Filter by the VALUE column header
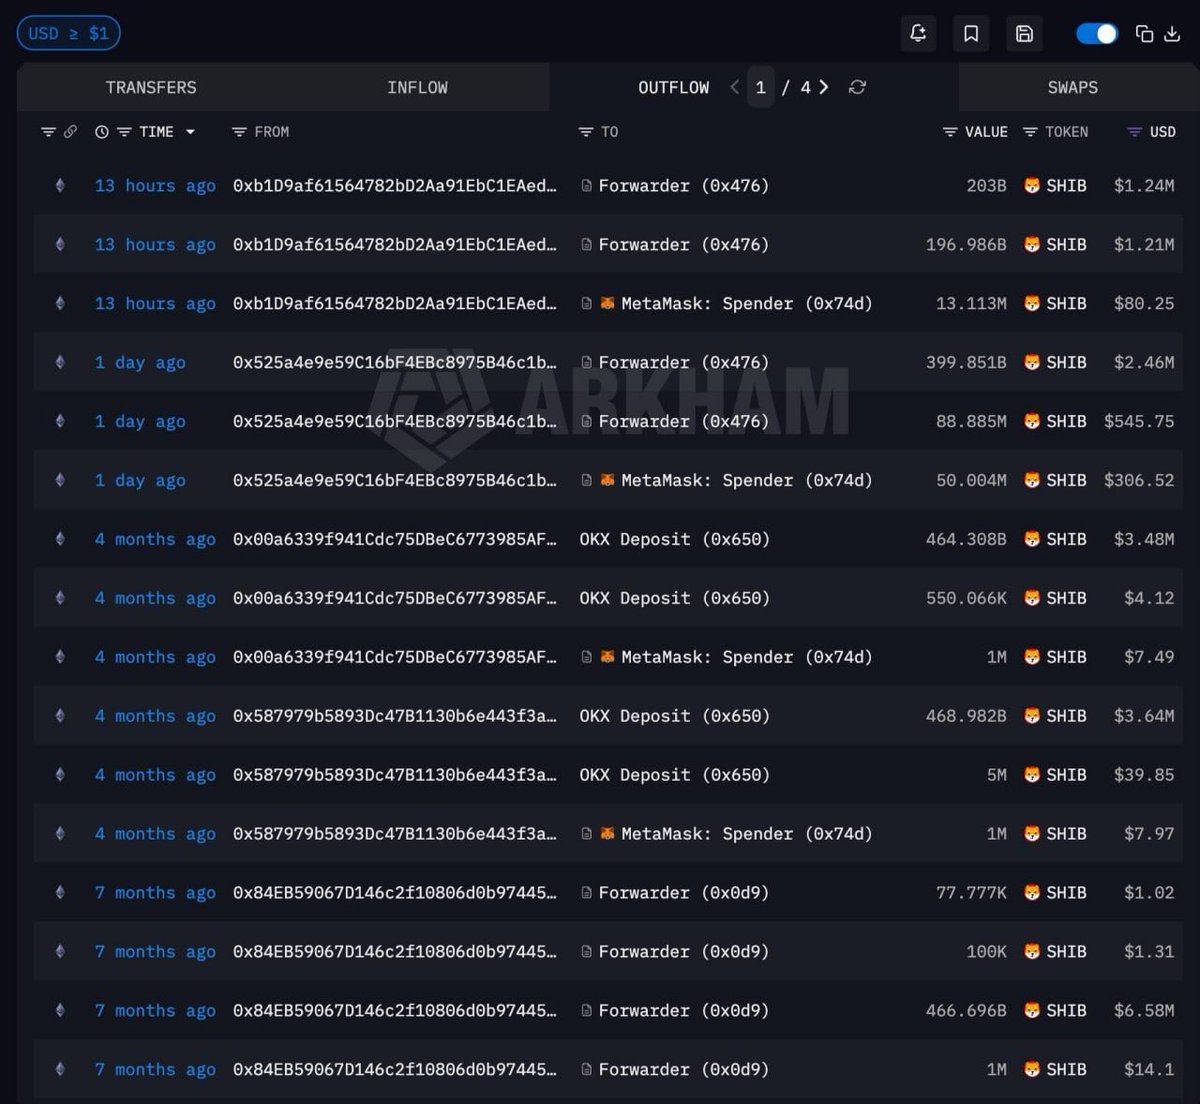This screenshot has width=1200, height=1104. coord(975,132)
